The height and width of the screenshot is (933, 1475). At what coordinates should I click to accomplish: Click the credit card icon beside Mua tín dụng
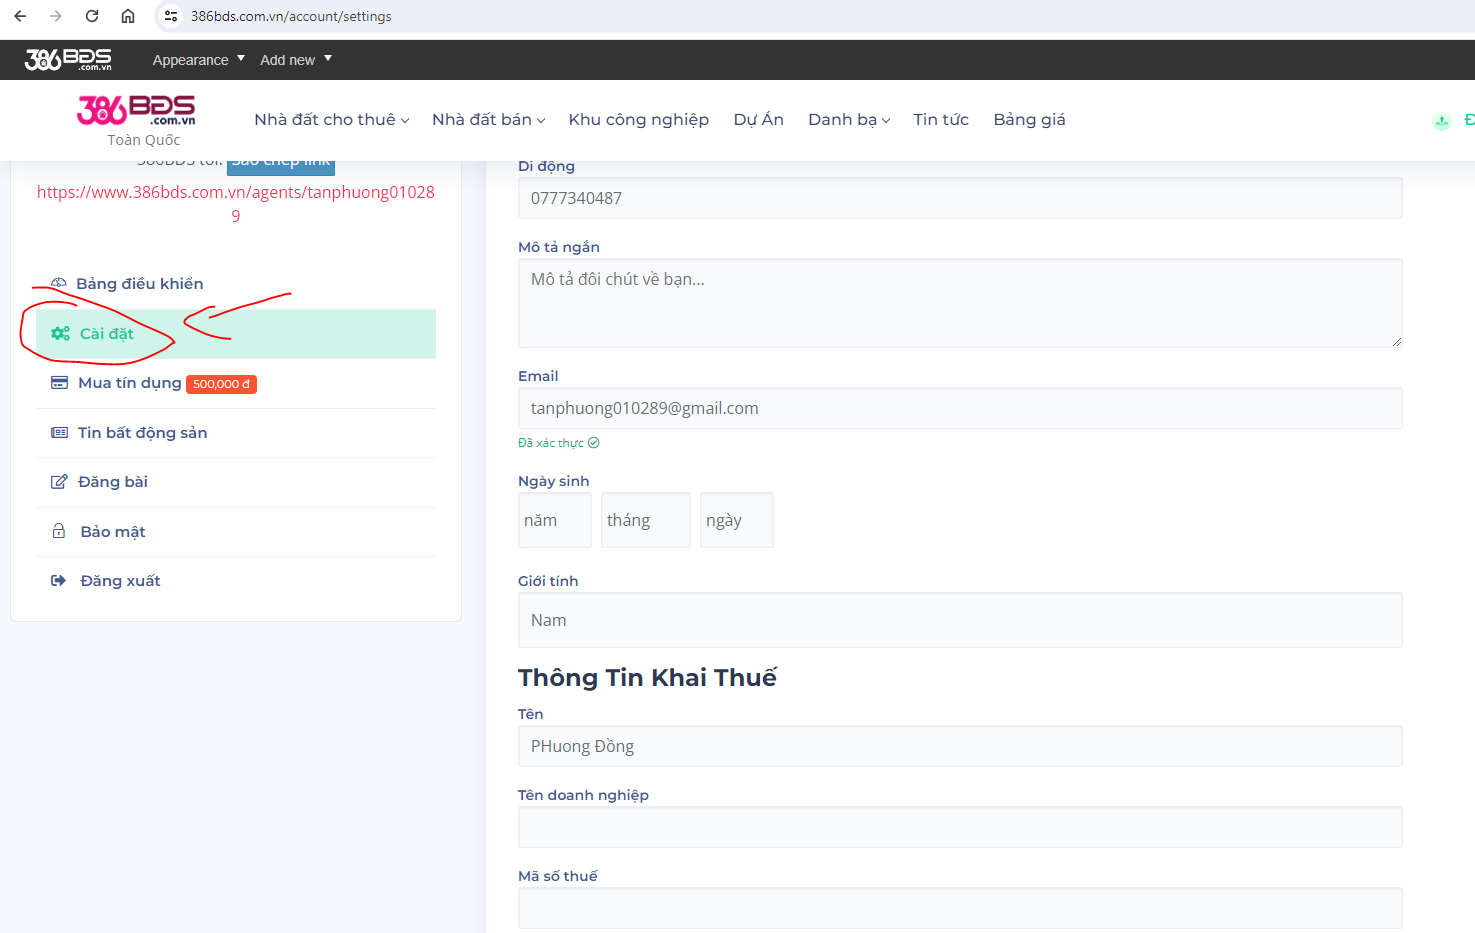(60, 383)
